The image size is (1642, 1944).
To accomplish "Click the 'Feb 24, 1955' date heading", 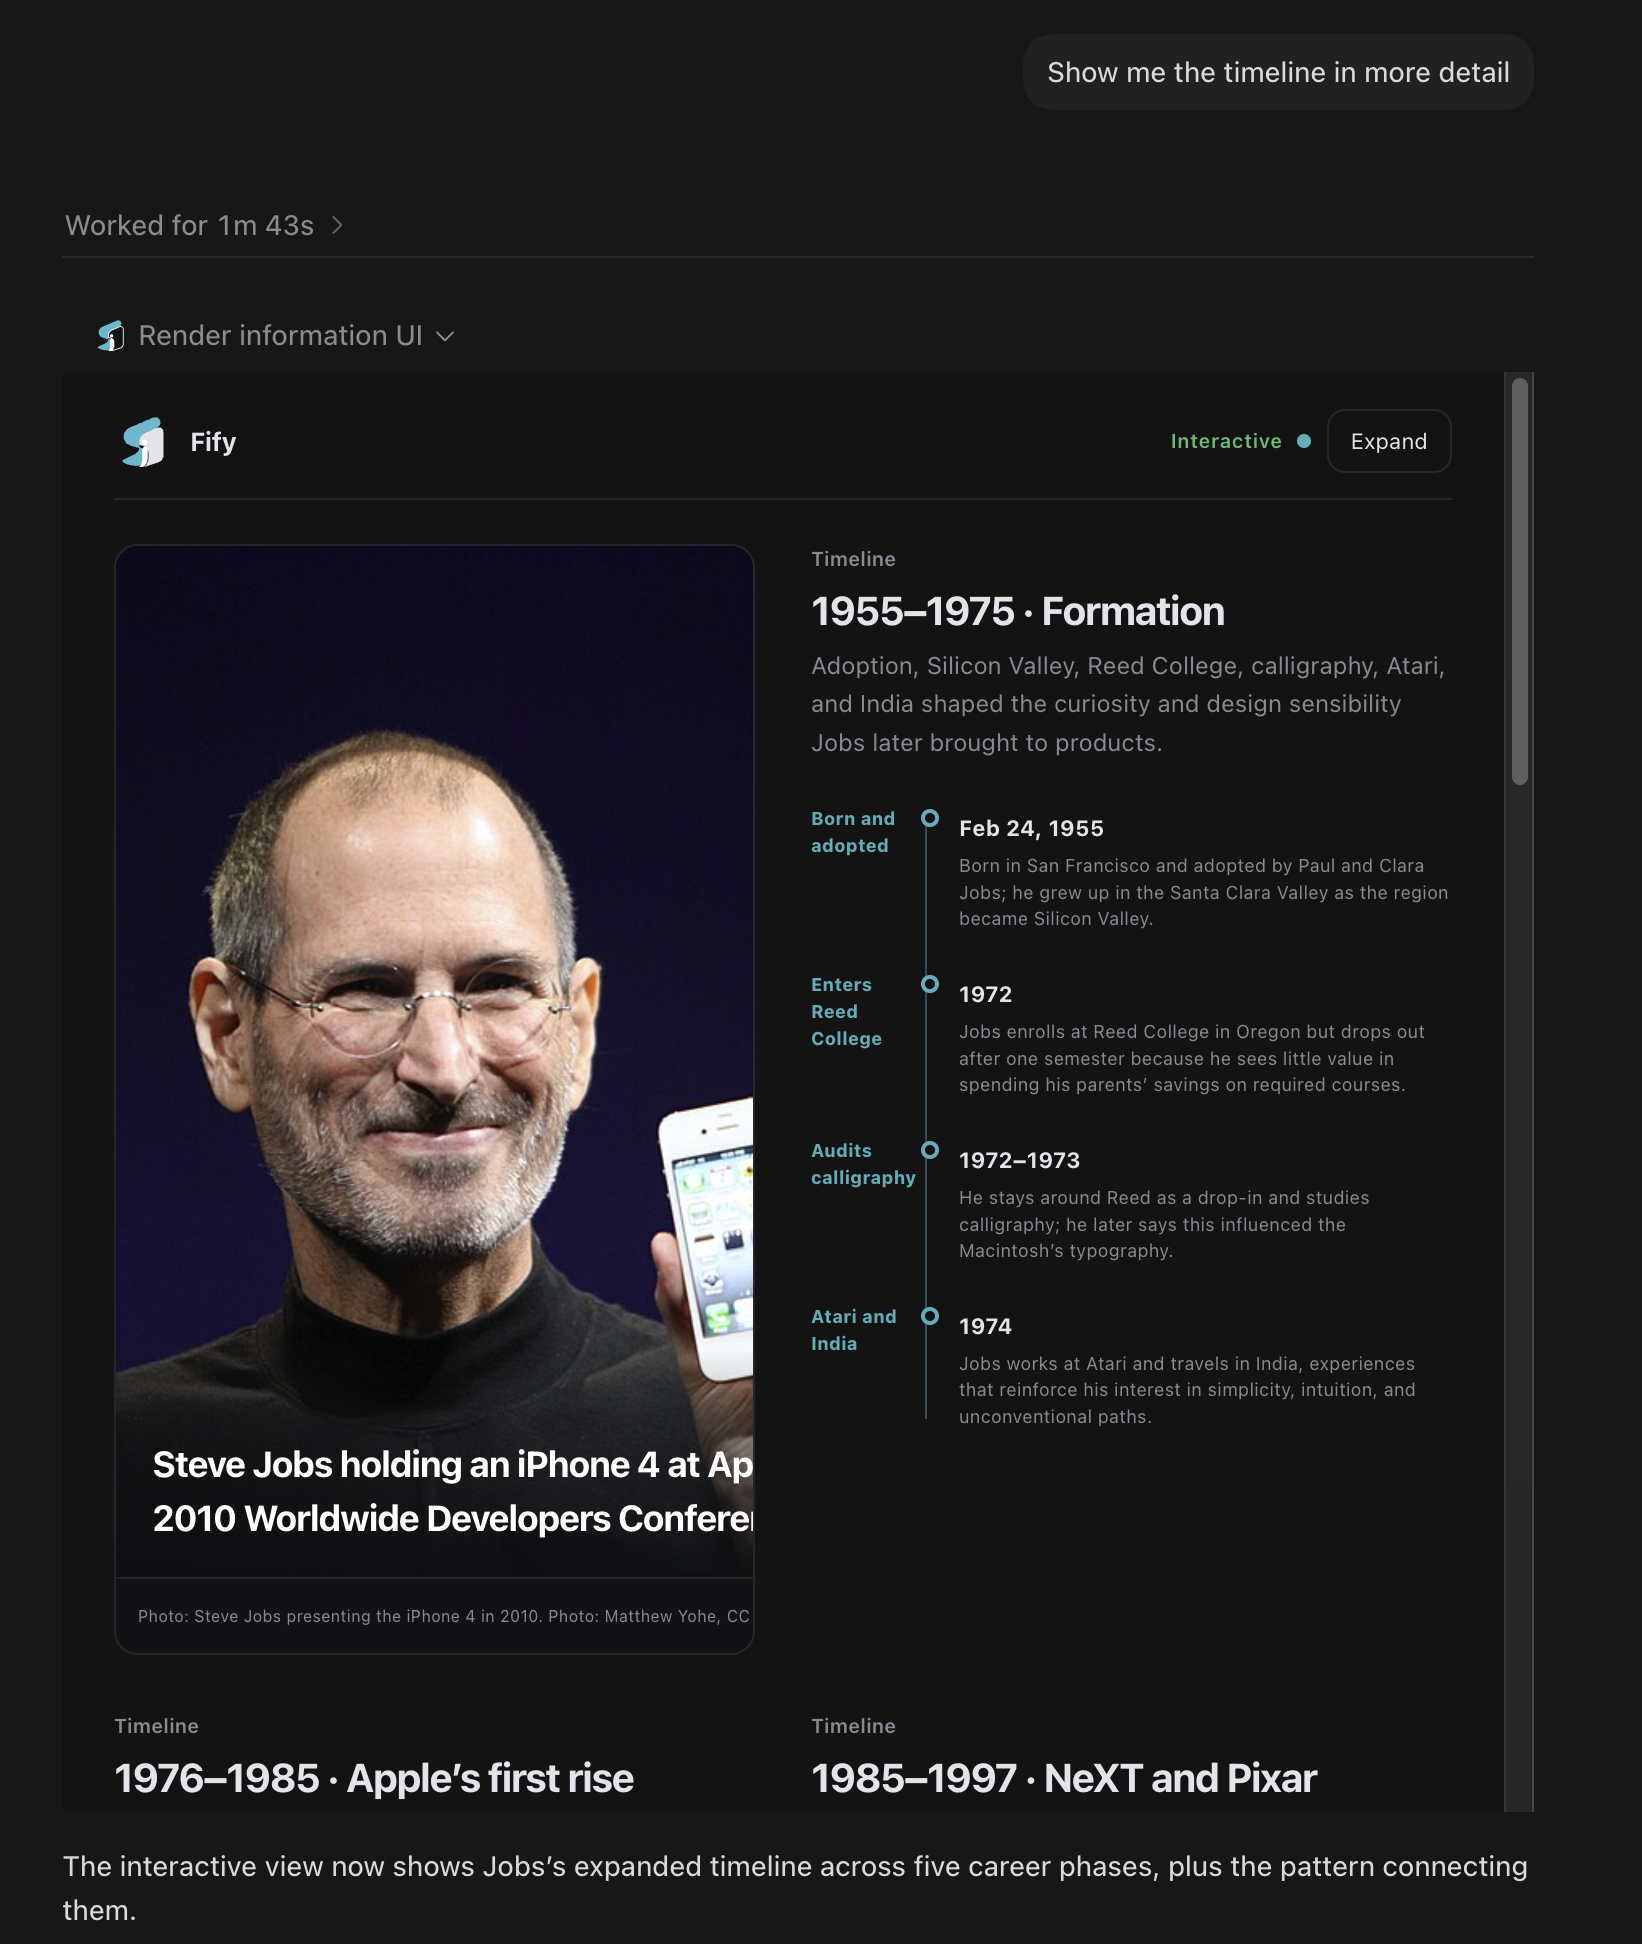I will click(x=1031, y=829).
